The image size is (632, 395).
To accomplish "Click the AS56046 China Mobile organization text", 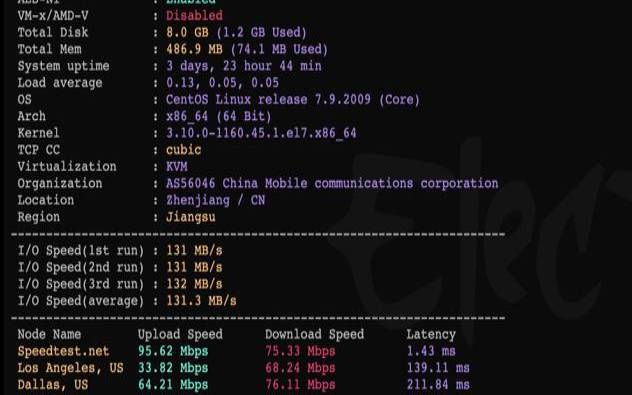I will [x=332, y=183].
